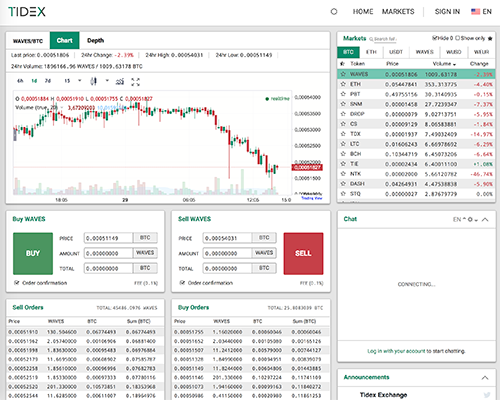Favorite the BCH market star

[x=343, y=154]
